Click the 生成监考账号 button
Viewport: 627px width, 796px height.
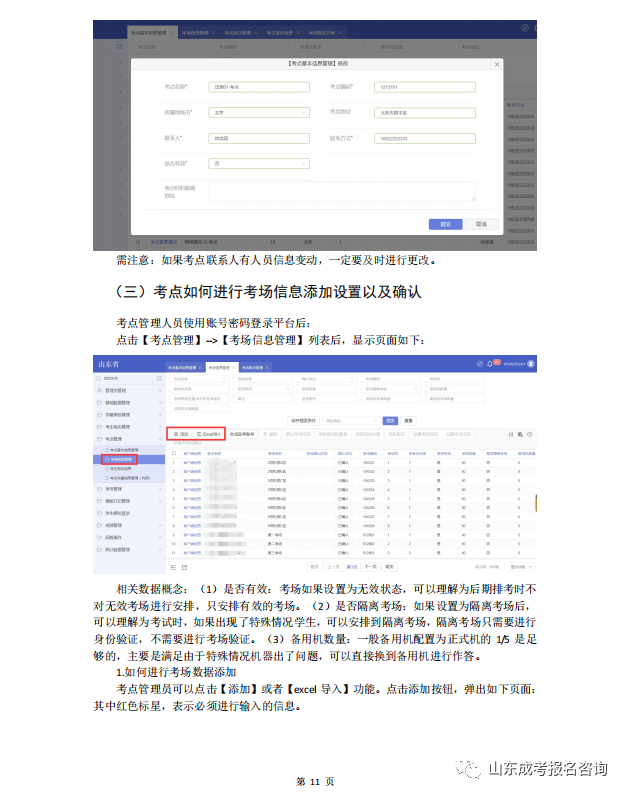tap(242, 435)
